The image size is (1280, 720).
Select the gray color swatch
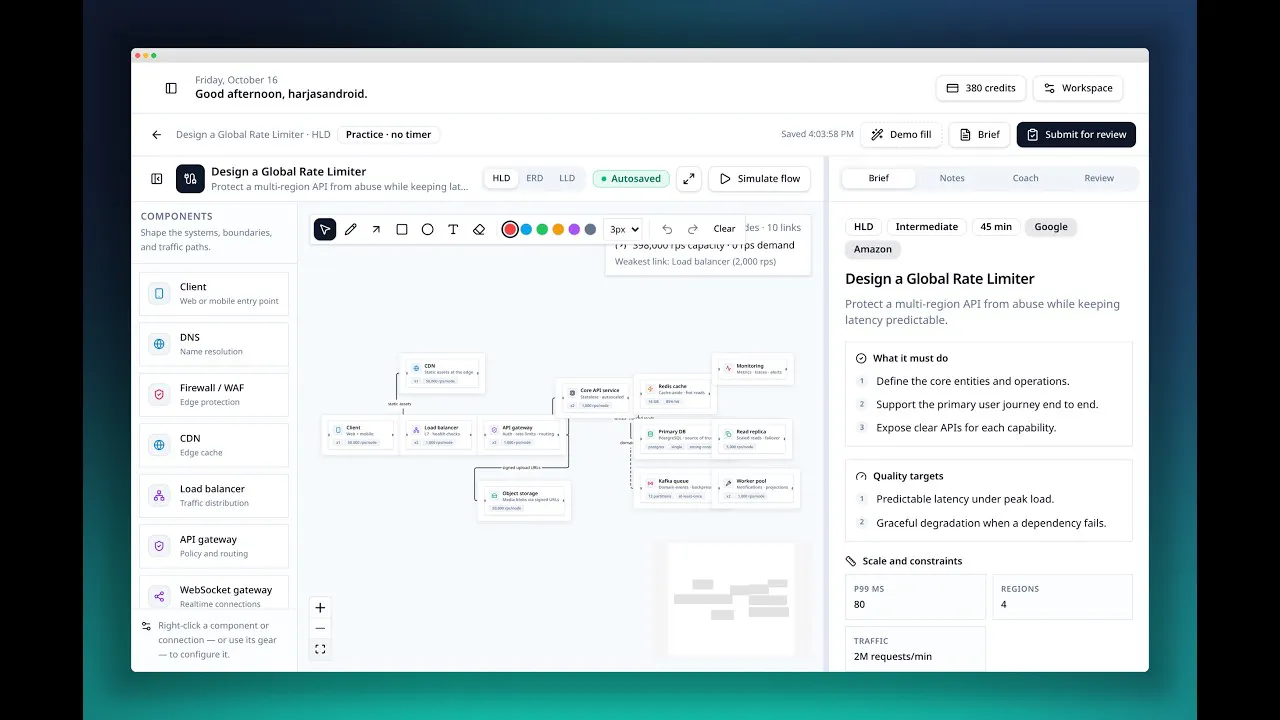coord(590,229)
